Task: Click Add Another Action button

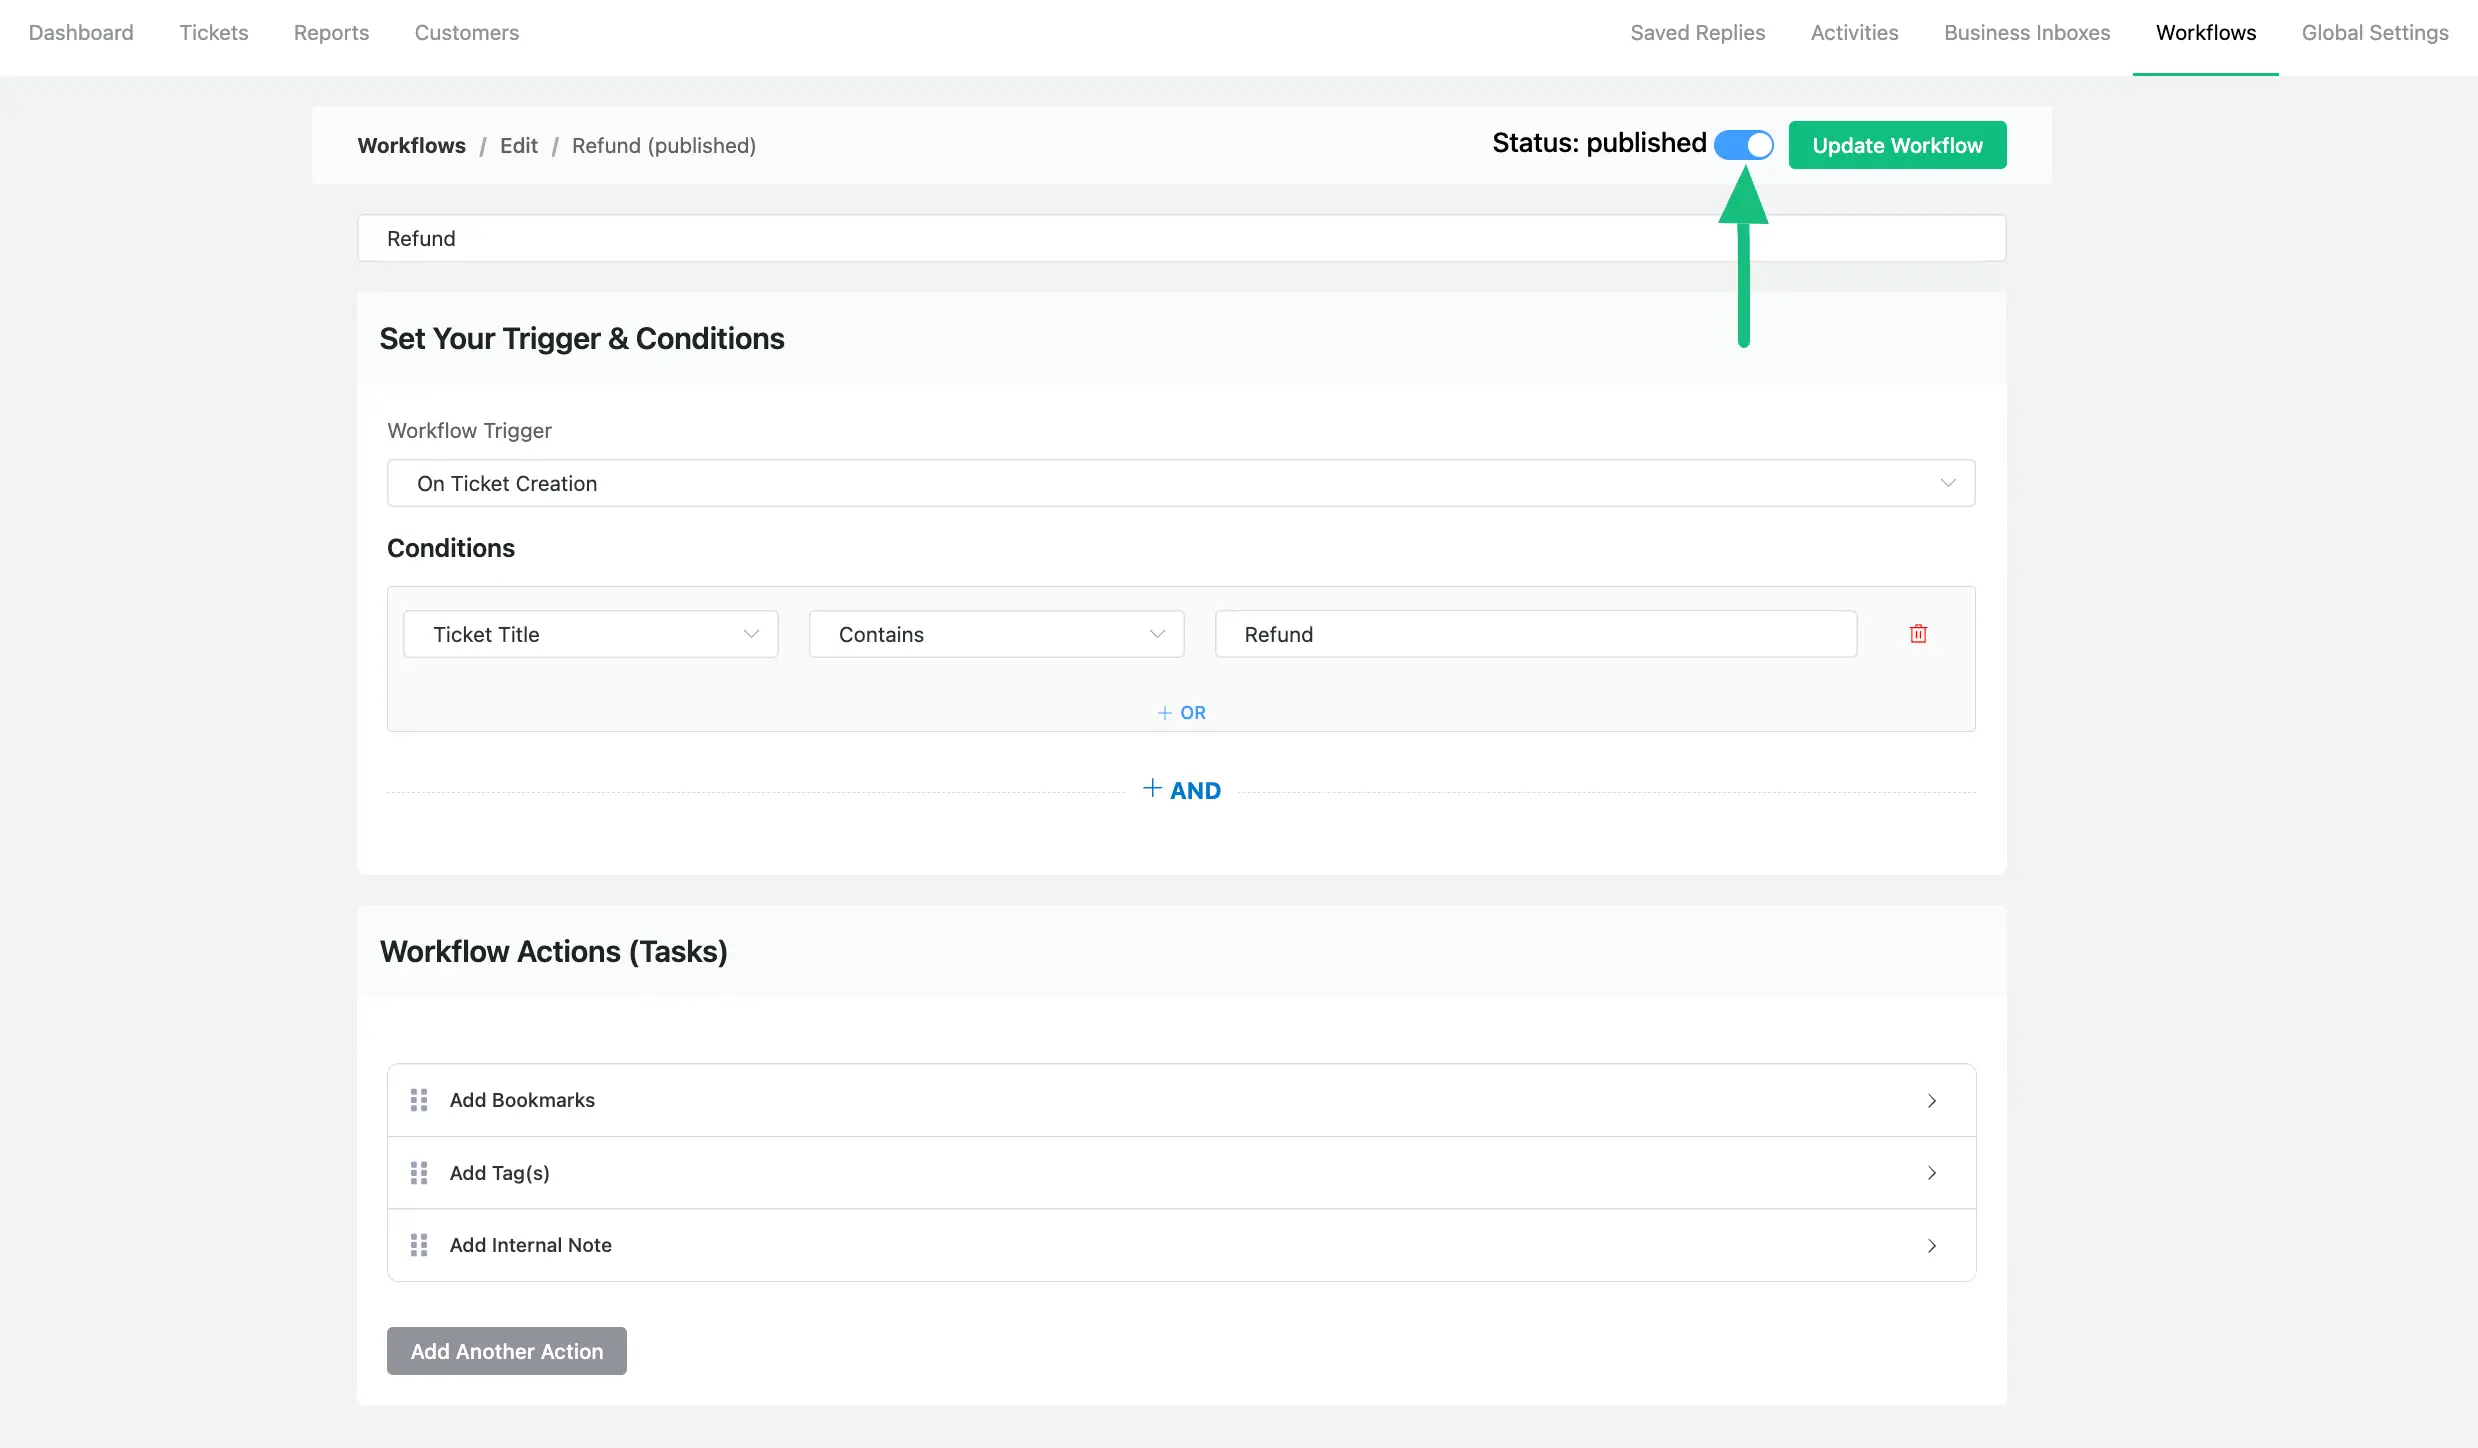Action: pyautogui.click(x=507, y=1351)
